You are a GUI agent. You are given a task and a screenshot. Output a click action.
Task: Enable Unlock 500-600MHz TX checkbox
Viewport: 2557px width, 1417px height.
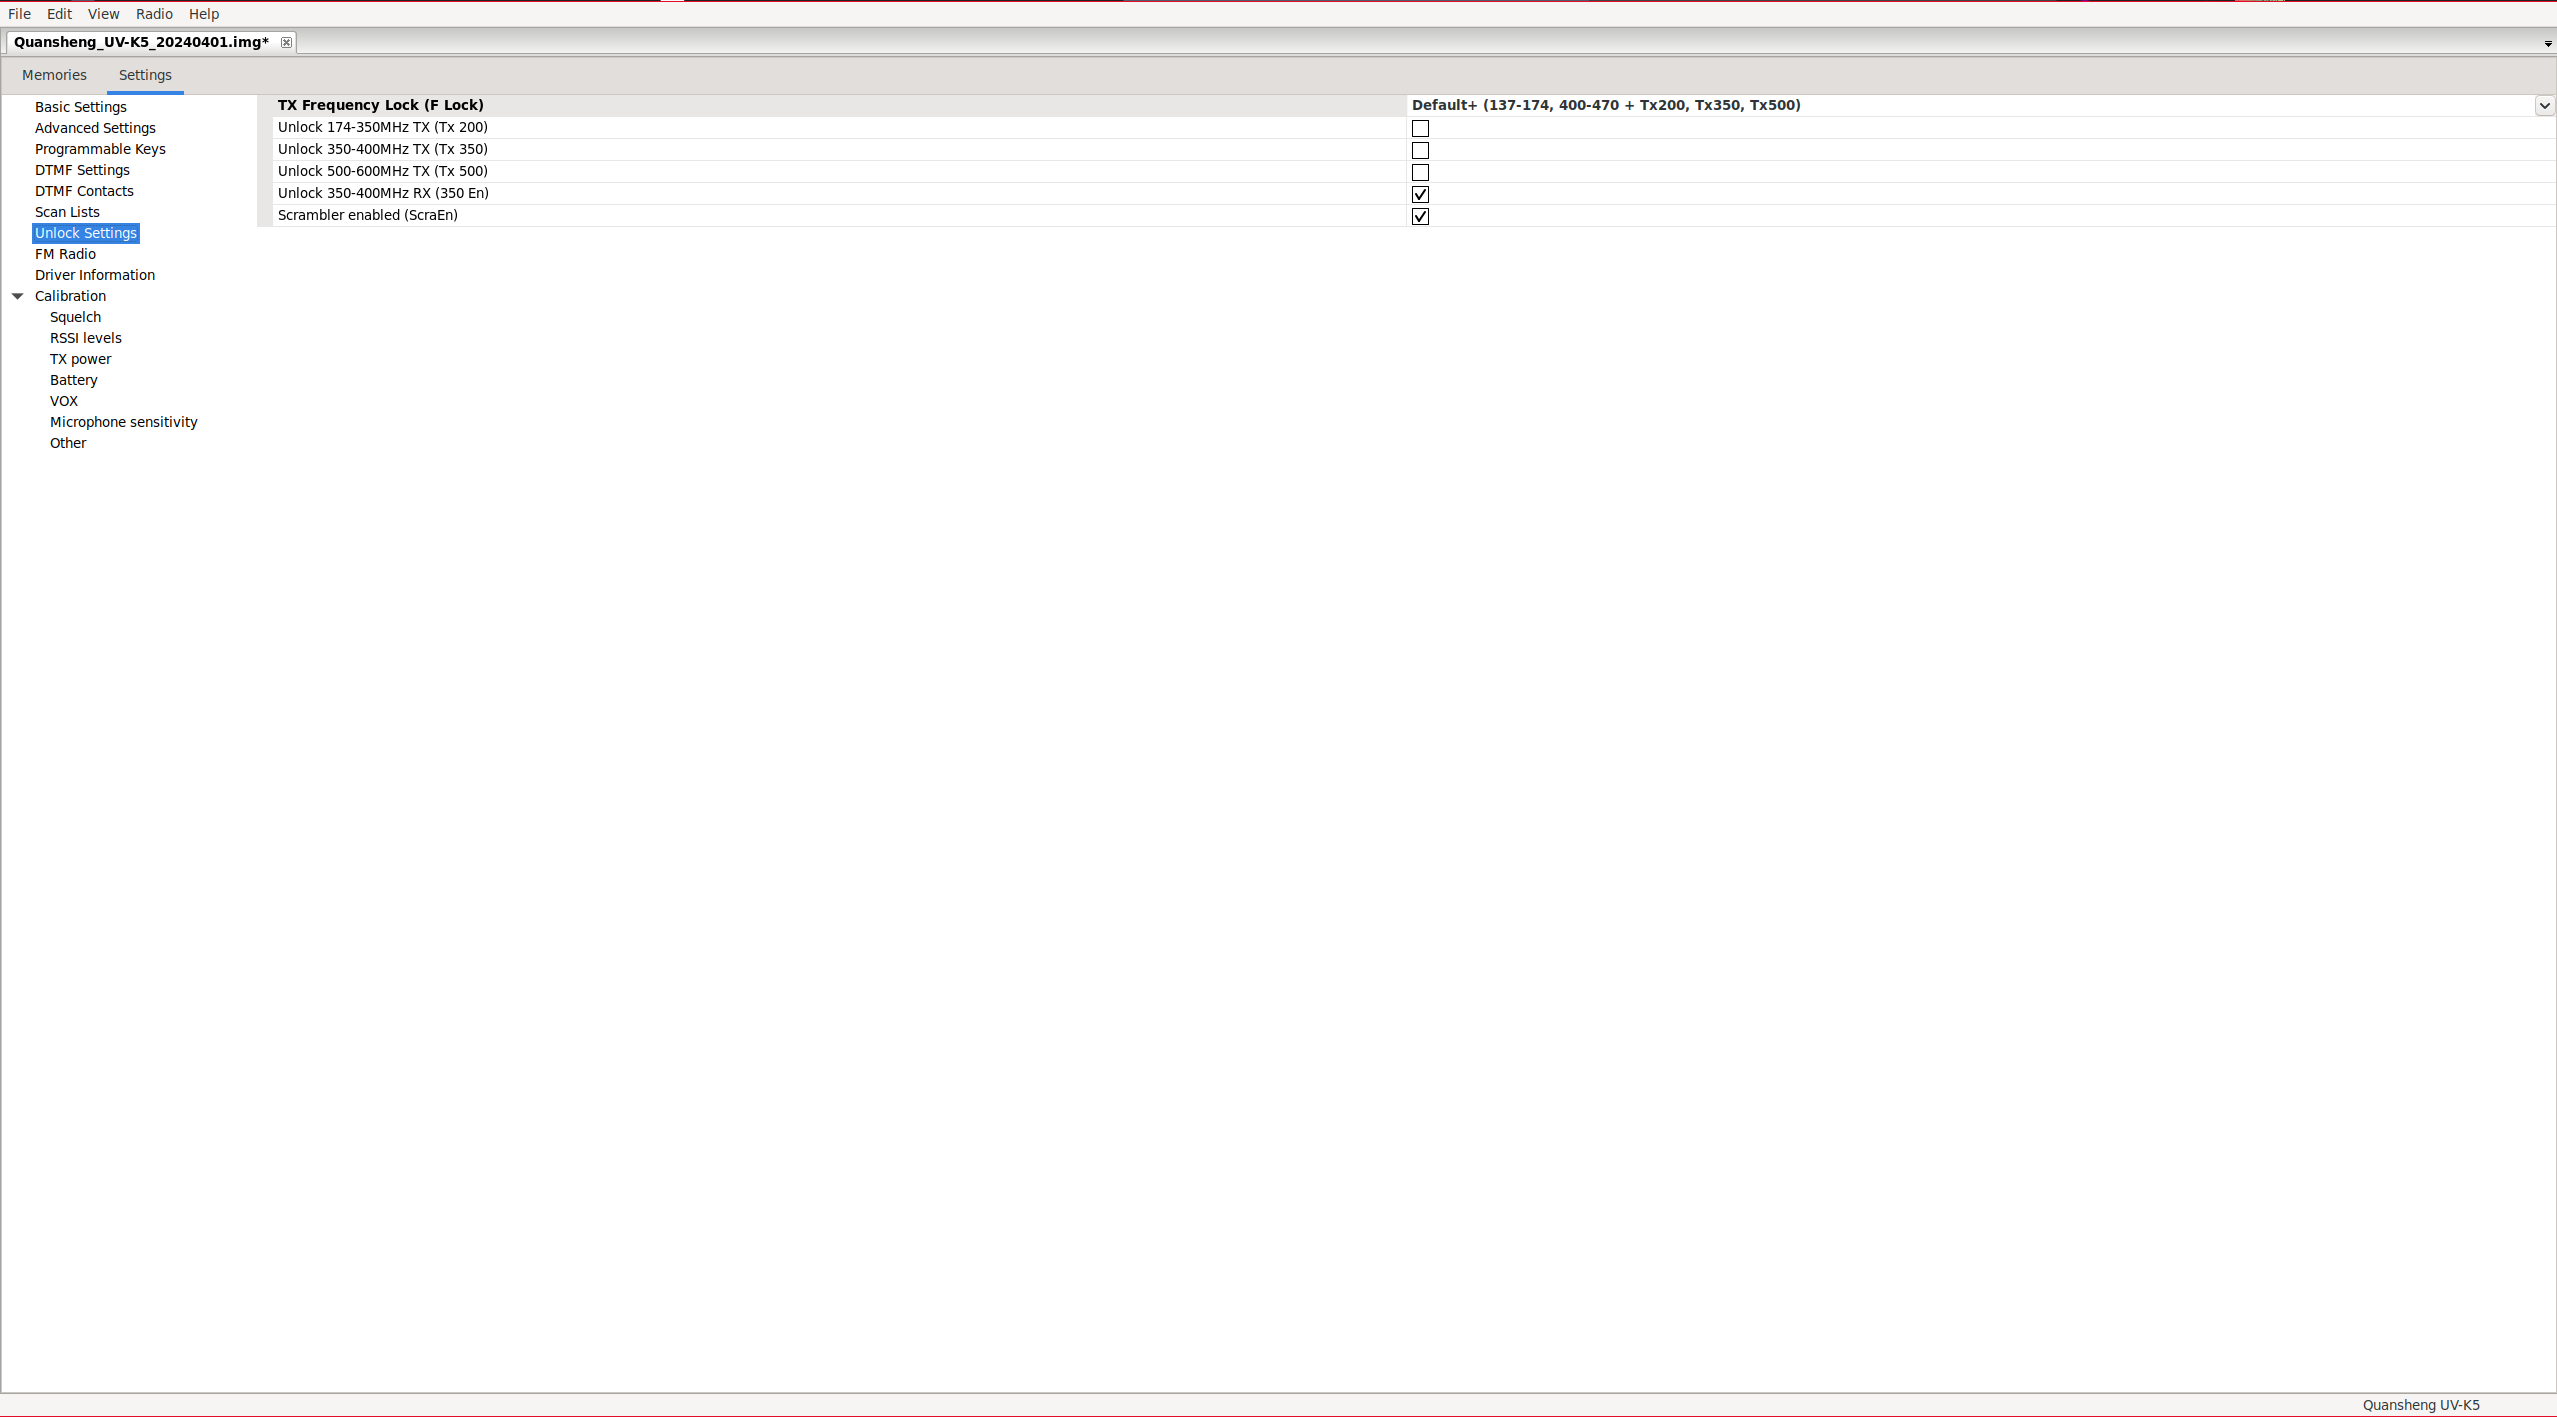click(x=1420, y=172)
